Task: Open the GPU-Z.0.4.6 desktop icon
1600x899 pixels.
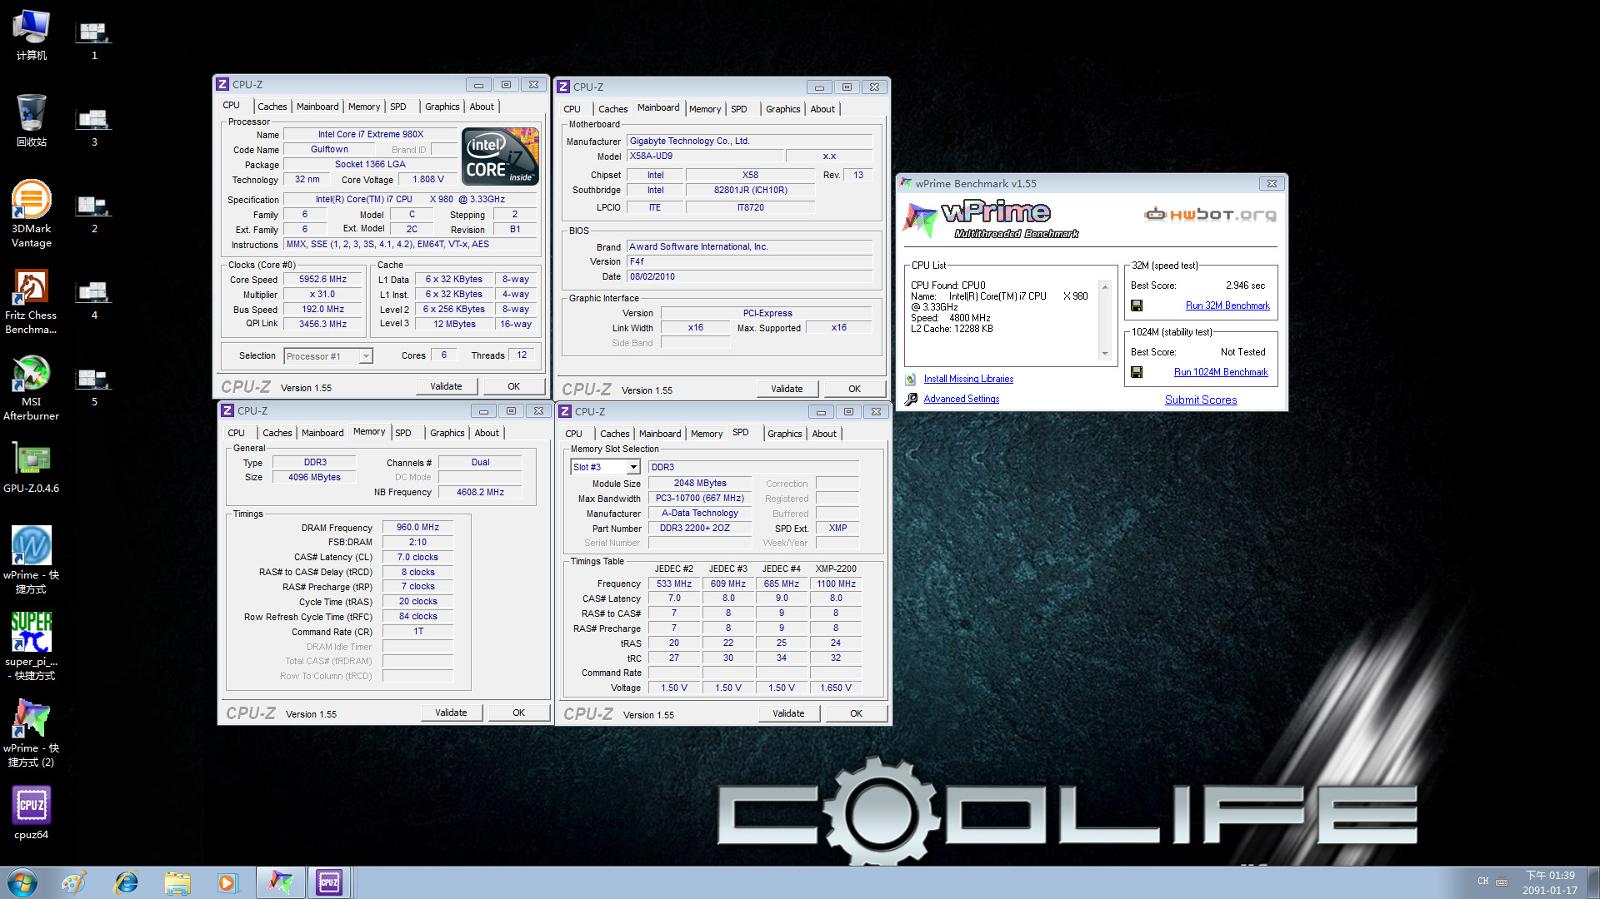Action: (x=31, y=468)
